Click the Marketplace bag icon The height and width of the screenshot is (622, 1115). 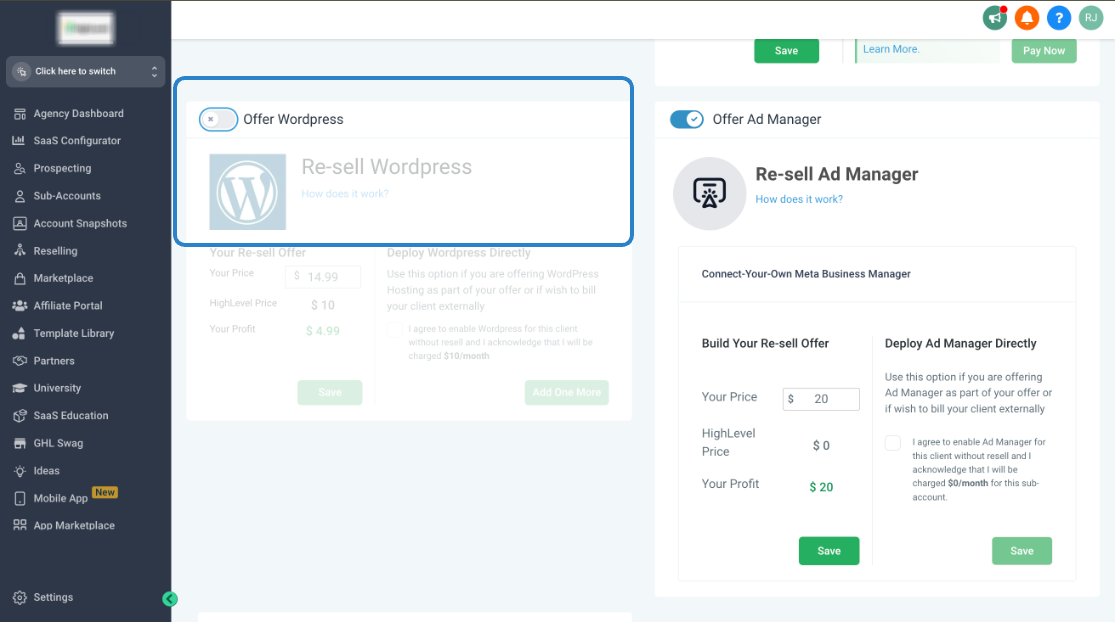(x=20, y=279)
